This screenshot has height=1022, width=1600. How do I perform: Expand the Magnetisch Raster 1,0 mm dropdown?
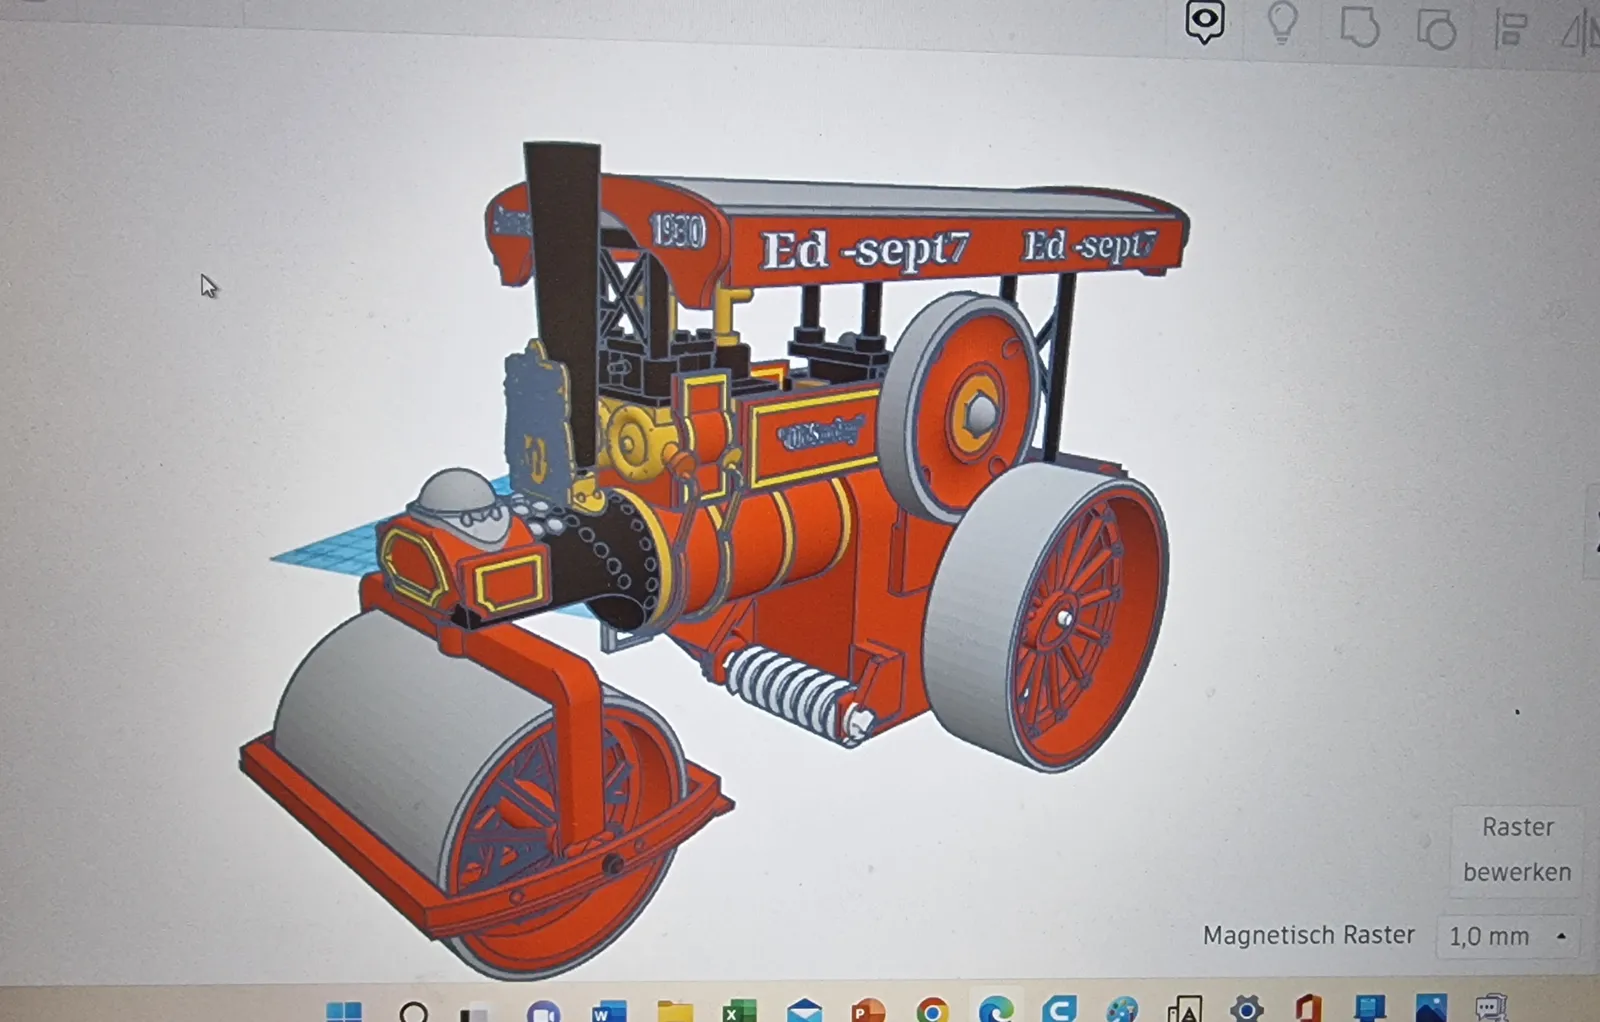coord(1508,936)
